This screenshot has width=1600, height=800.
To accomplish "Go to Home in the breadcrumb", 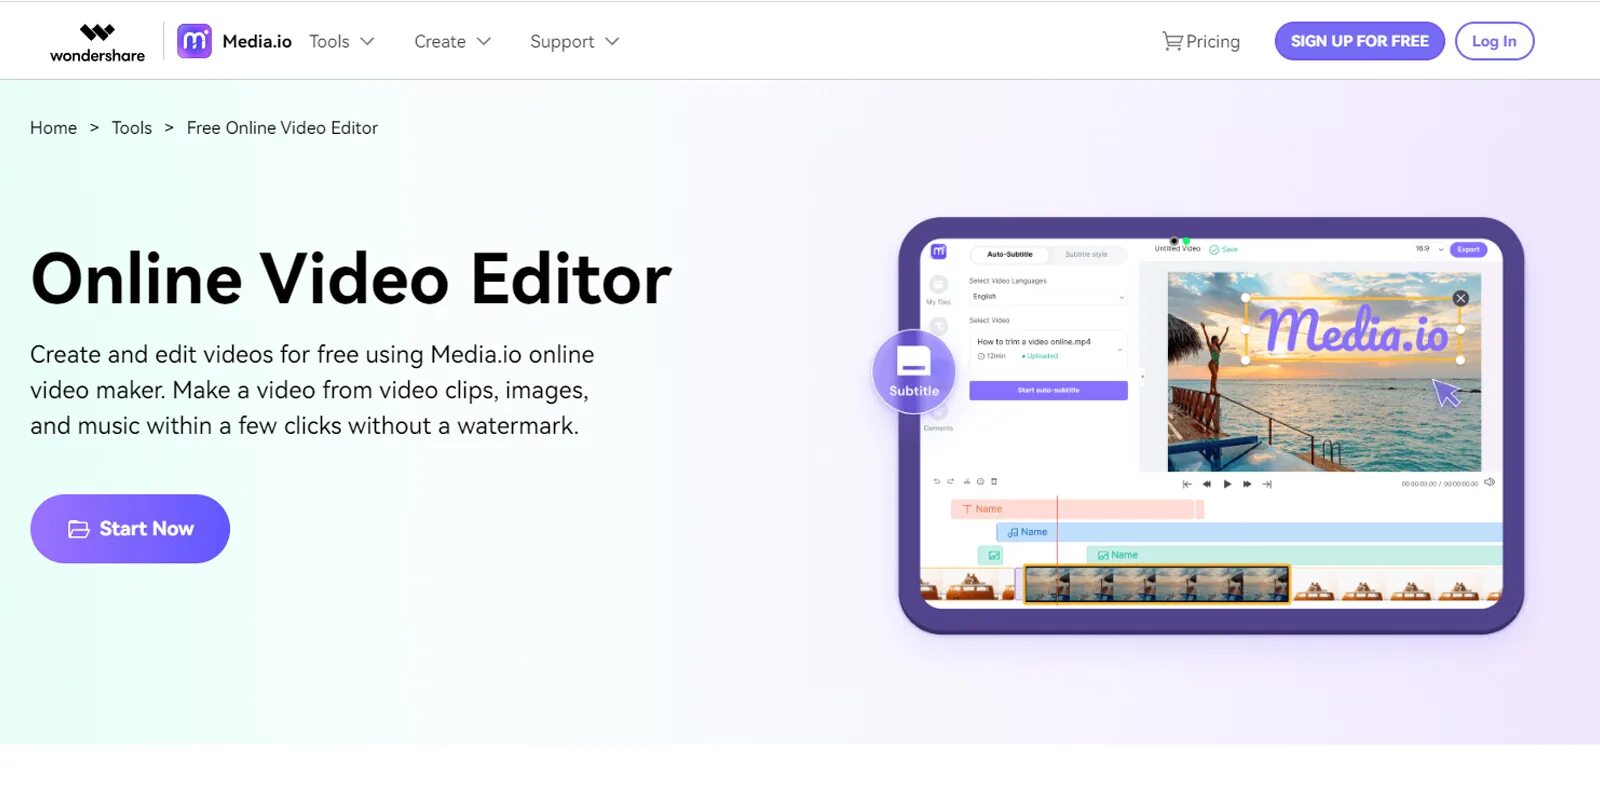I will [x=53, y=128].
